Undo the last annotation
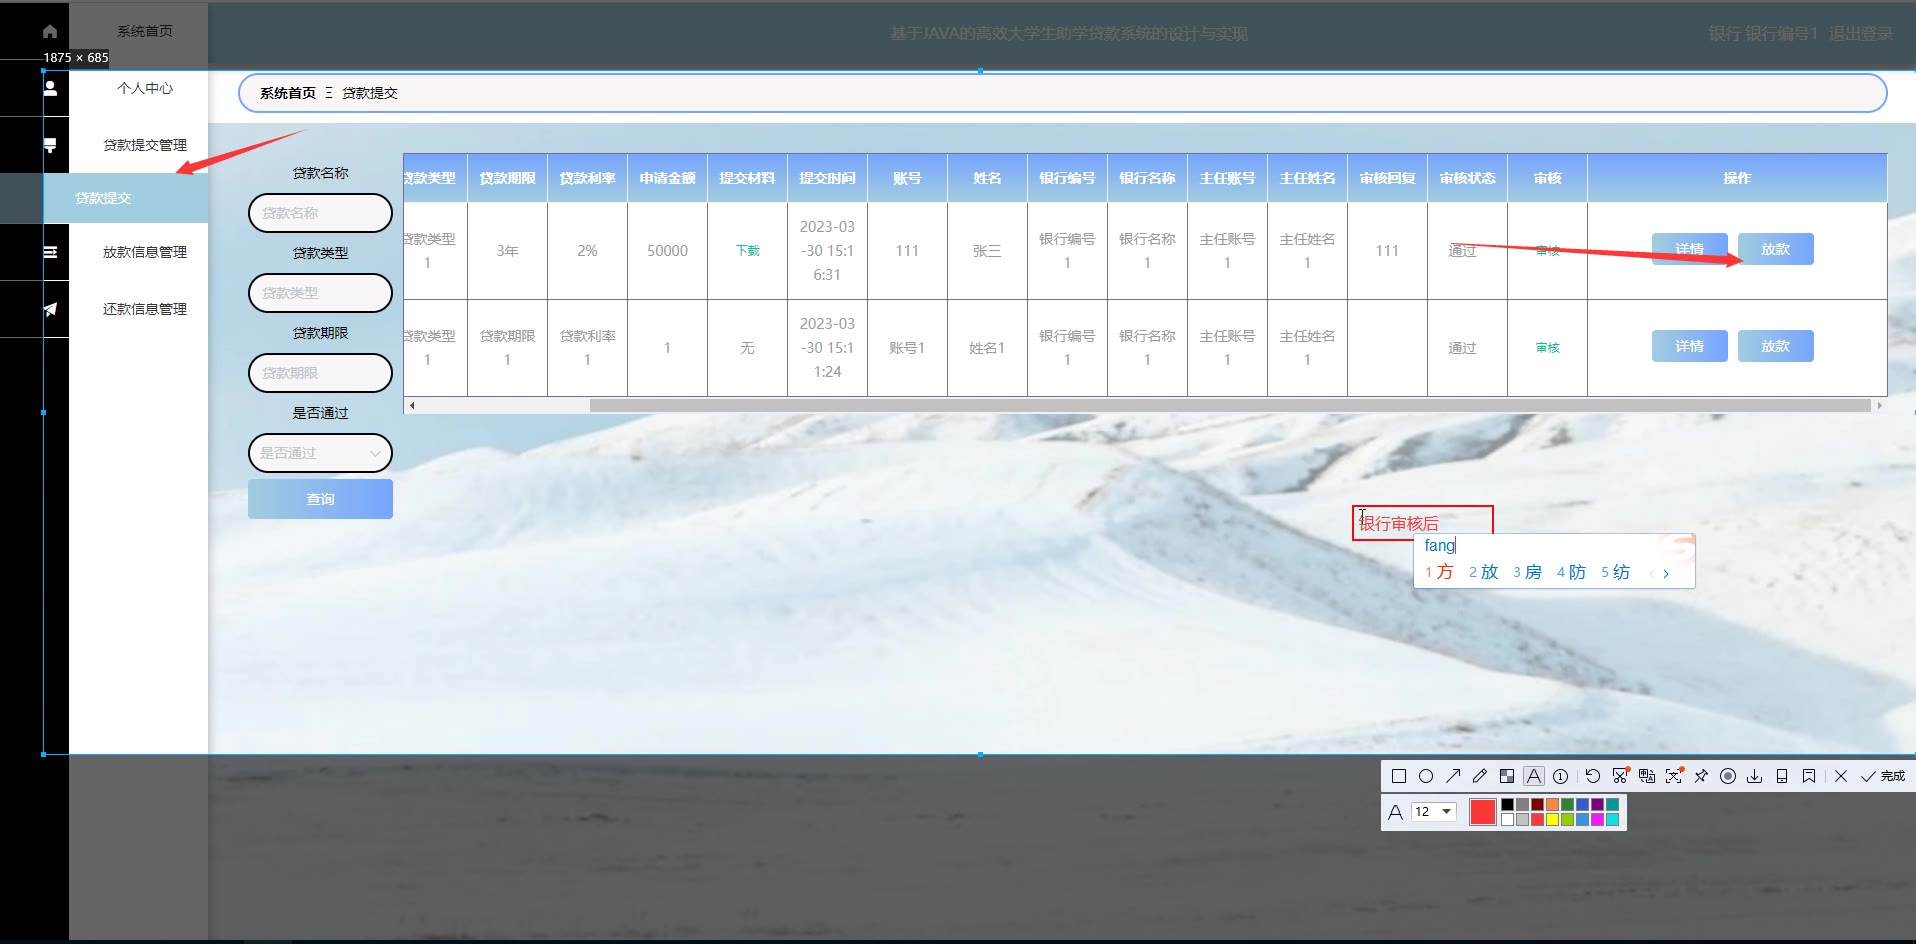 point(1593,776)
